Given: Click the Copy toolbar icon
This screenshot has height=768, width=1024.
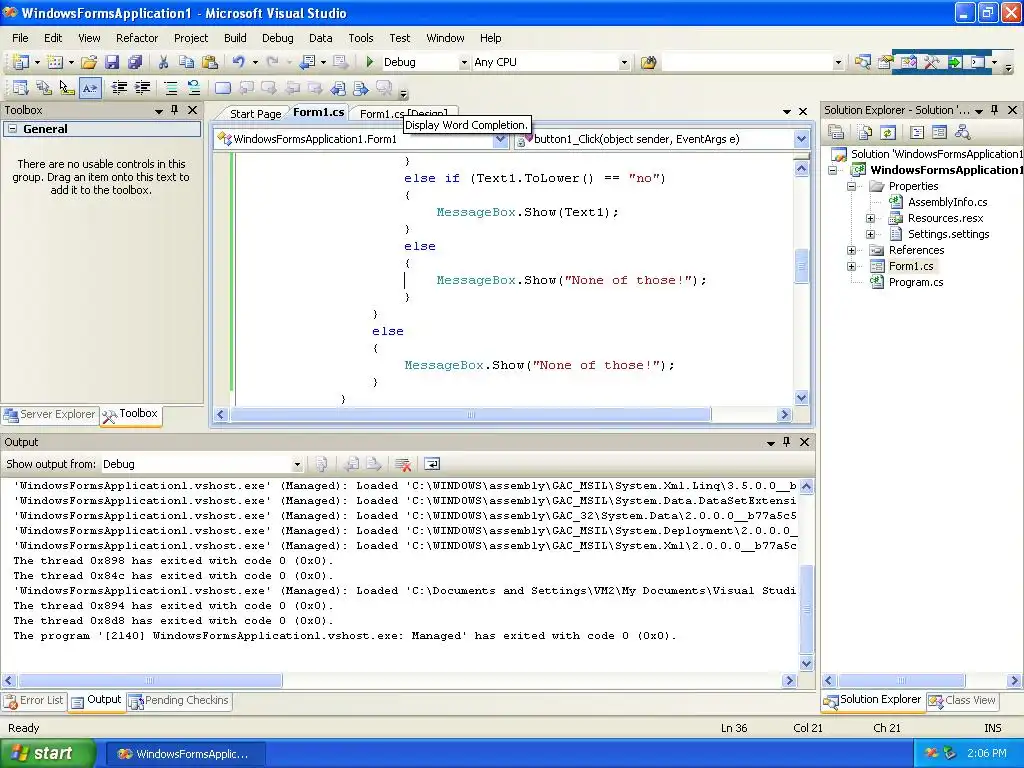Looking at the screenshot, I should [187, 62].
